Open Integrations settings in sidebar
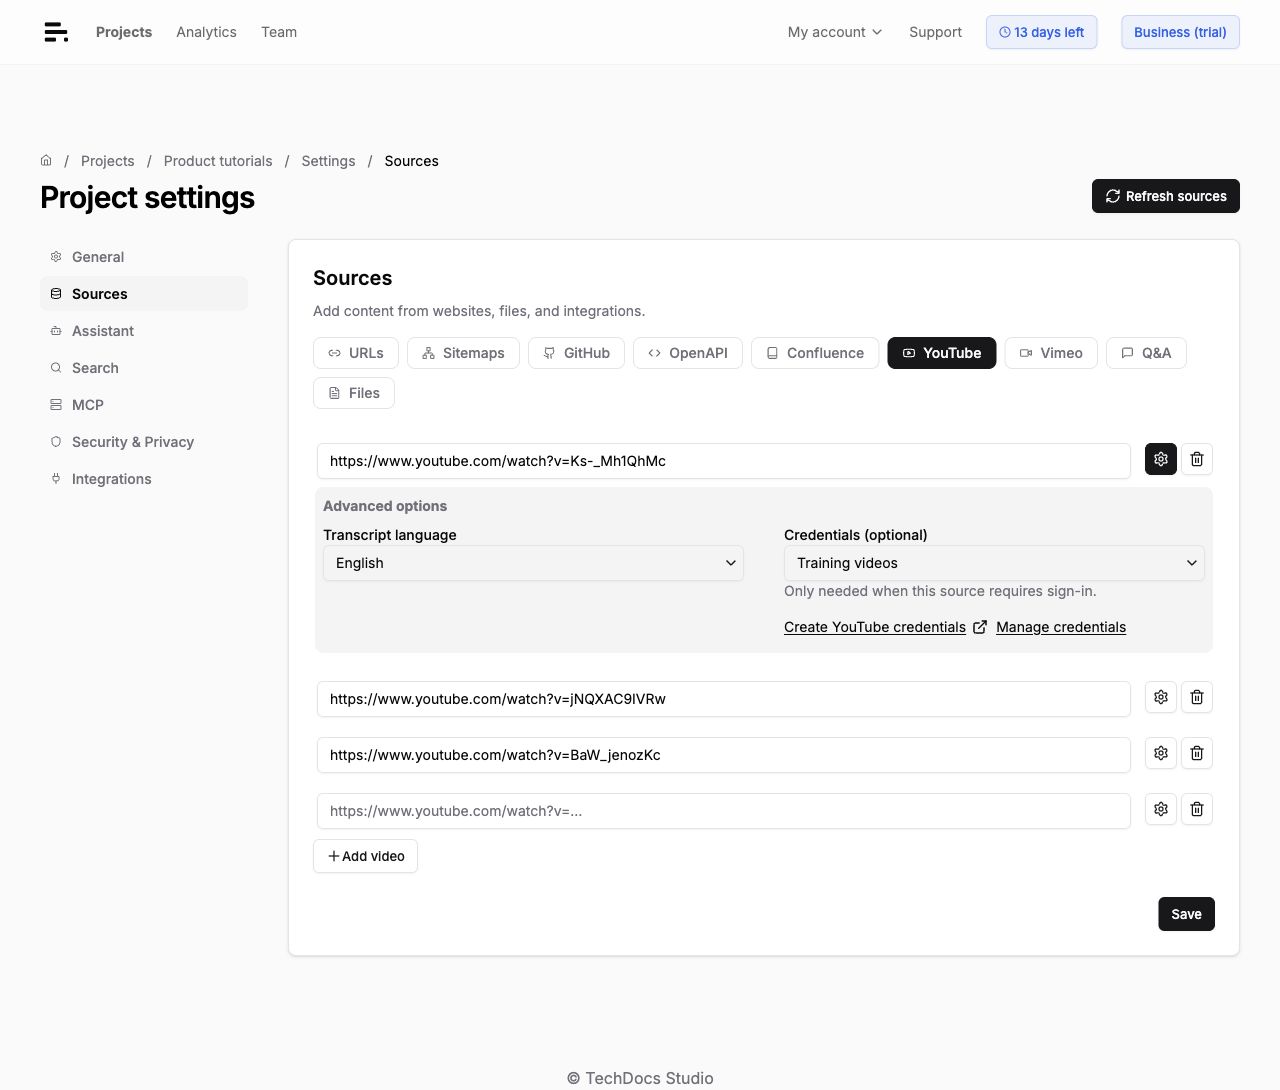The image size is (1280, 1090). [144, 479]
